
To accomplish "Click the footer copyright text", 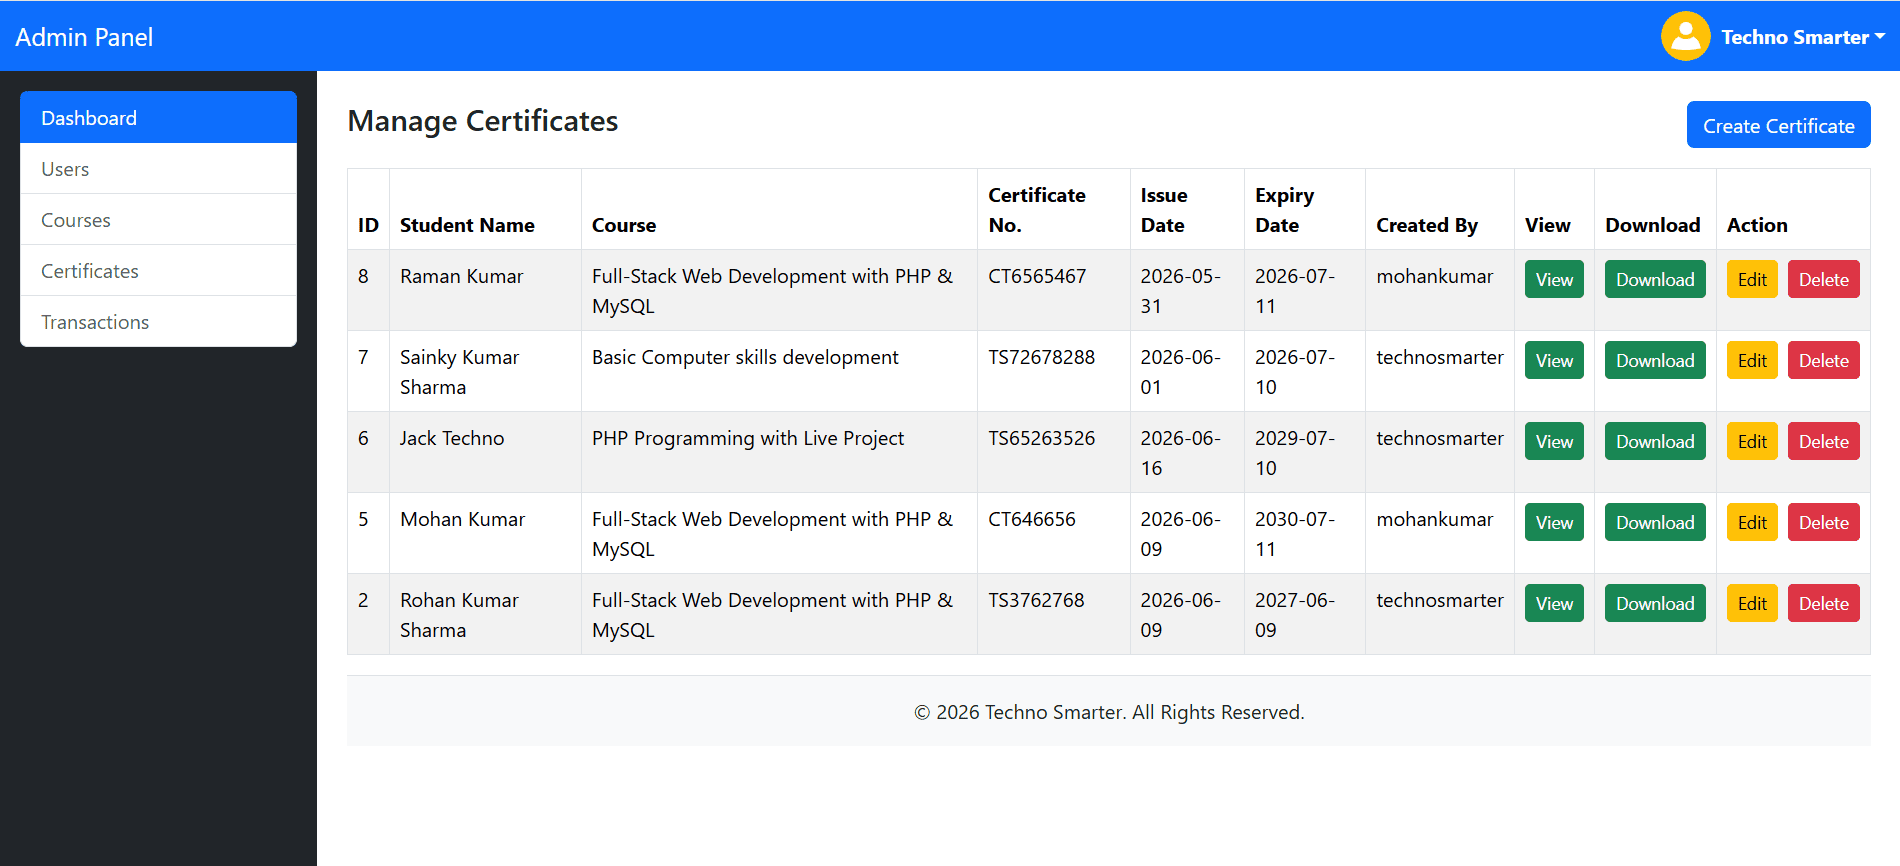I will coord(1109,712).
